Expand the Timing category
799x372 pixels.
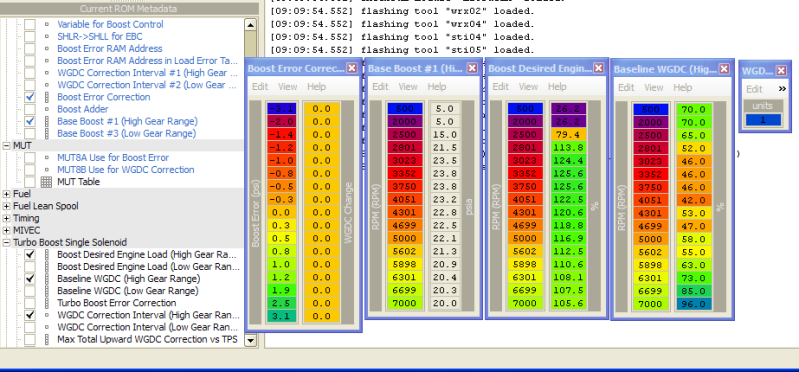click(x=7, y=218)
